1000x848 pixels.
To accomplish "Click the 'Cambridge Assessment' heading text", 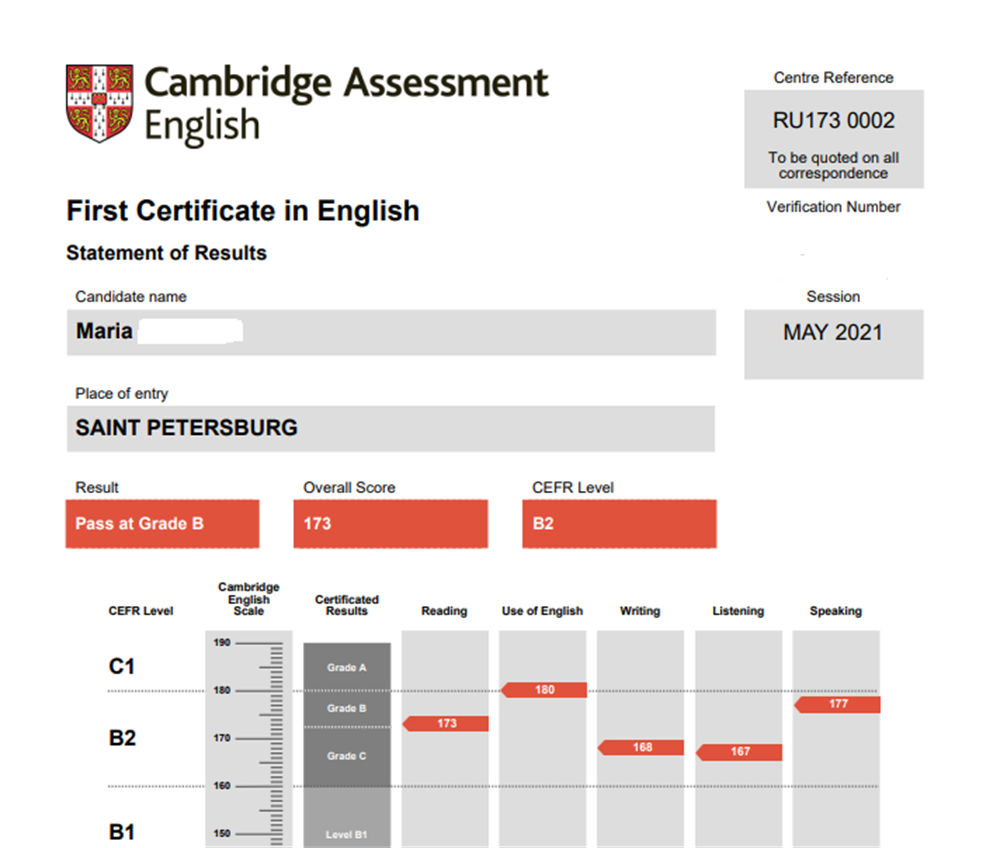I will (346, 83).
